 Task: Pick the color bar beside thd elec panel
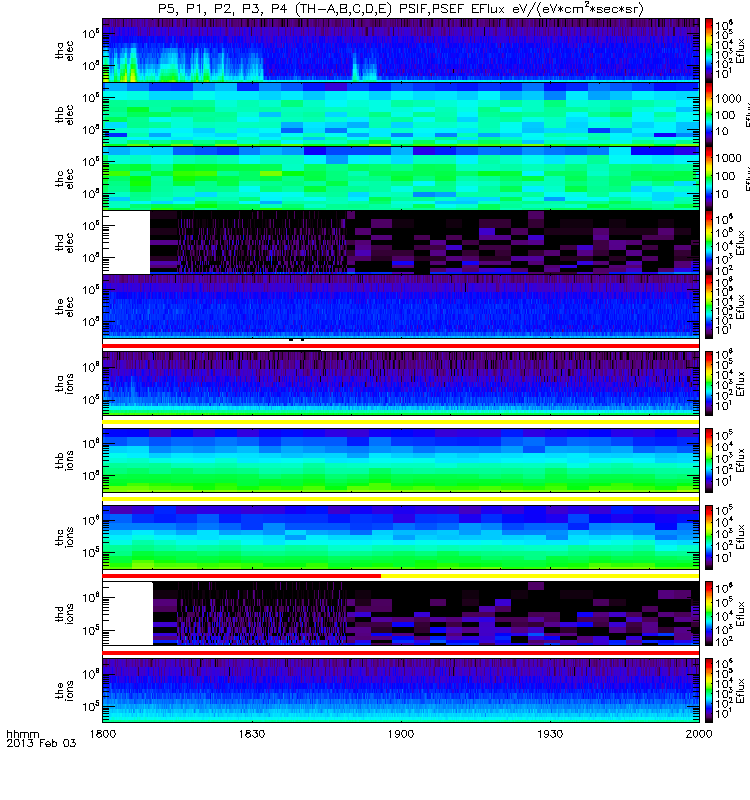tap(709, 242)
